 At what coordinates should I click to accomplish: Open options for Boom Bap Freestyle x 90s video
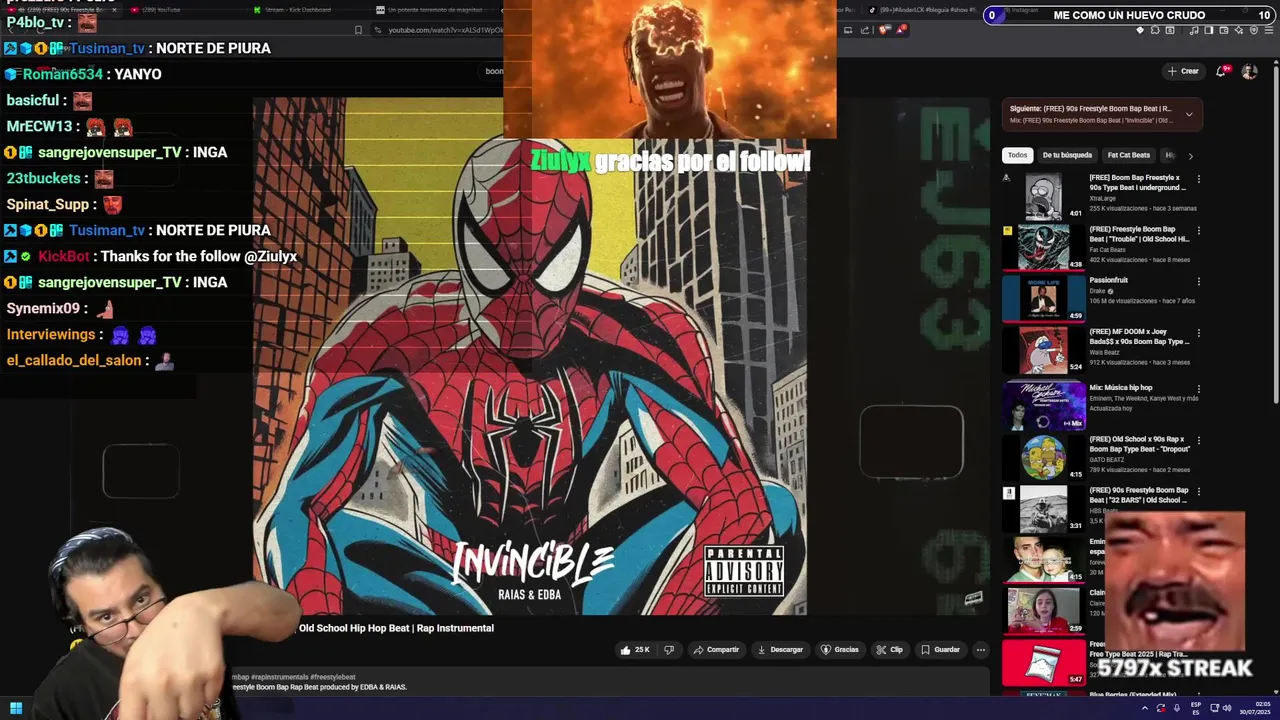(1198, 179)
